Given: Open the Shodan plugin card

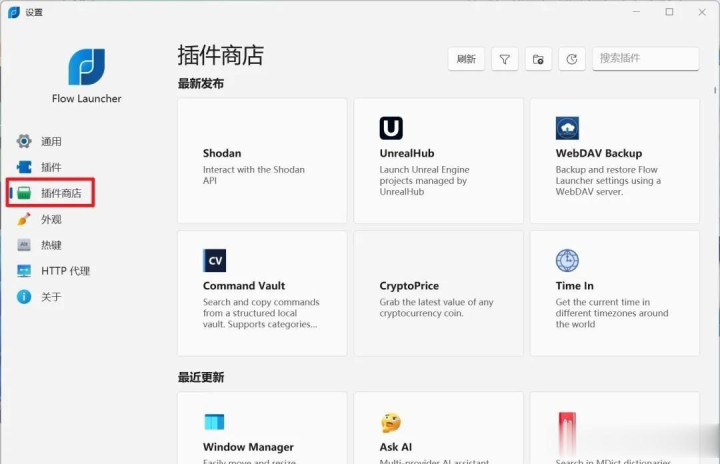Looking at the screenshot, I should (x=261, y=160).
